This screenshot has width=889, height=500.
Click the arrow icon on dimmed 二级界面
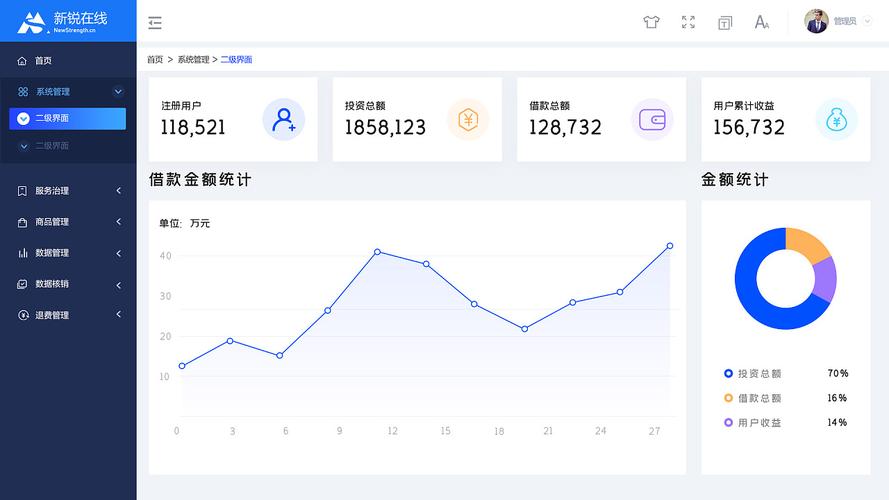tap(24, 146)
